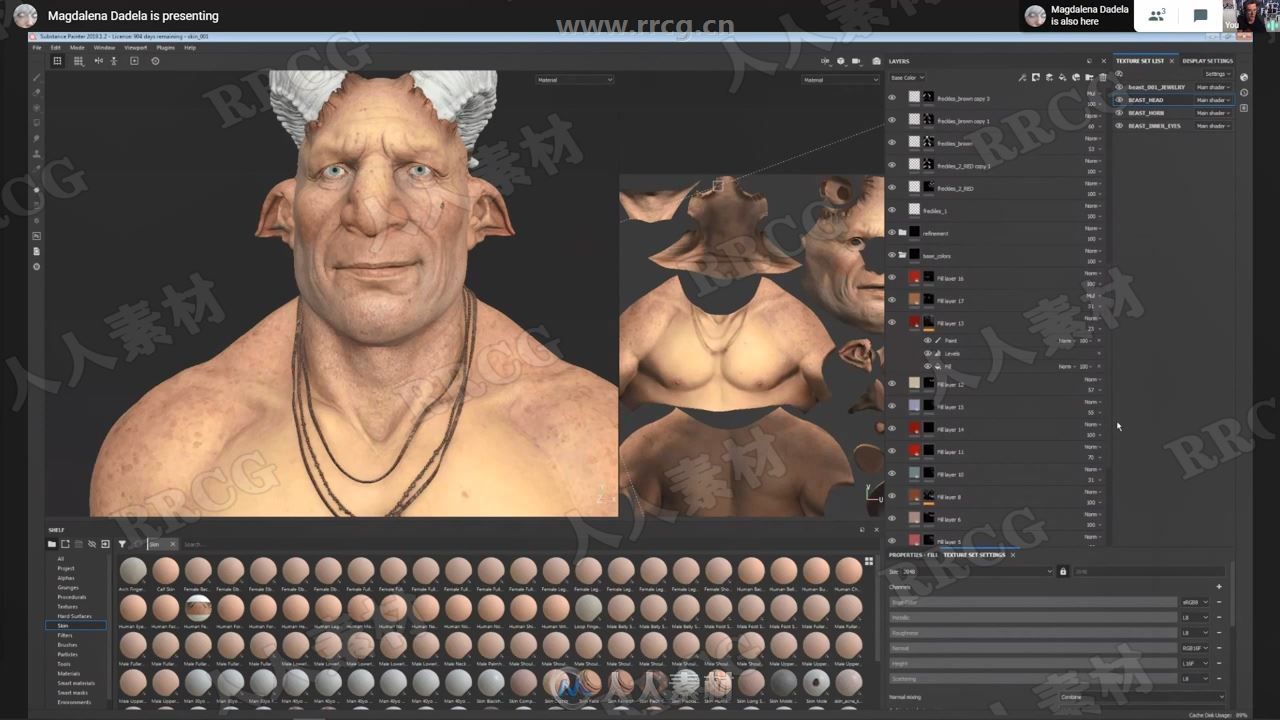Screen dimensions: 1280x720
Task: Open the Photoshop export icon in left sidebar
Action: (37, 235)
